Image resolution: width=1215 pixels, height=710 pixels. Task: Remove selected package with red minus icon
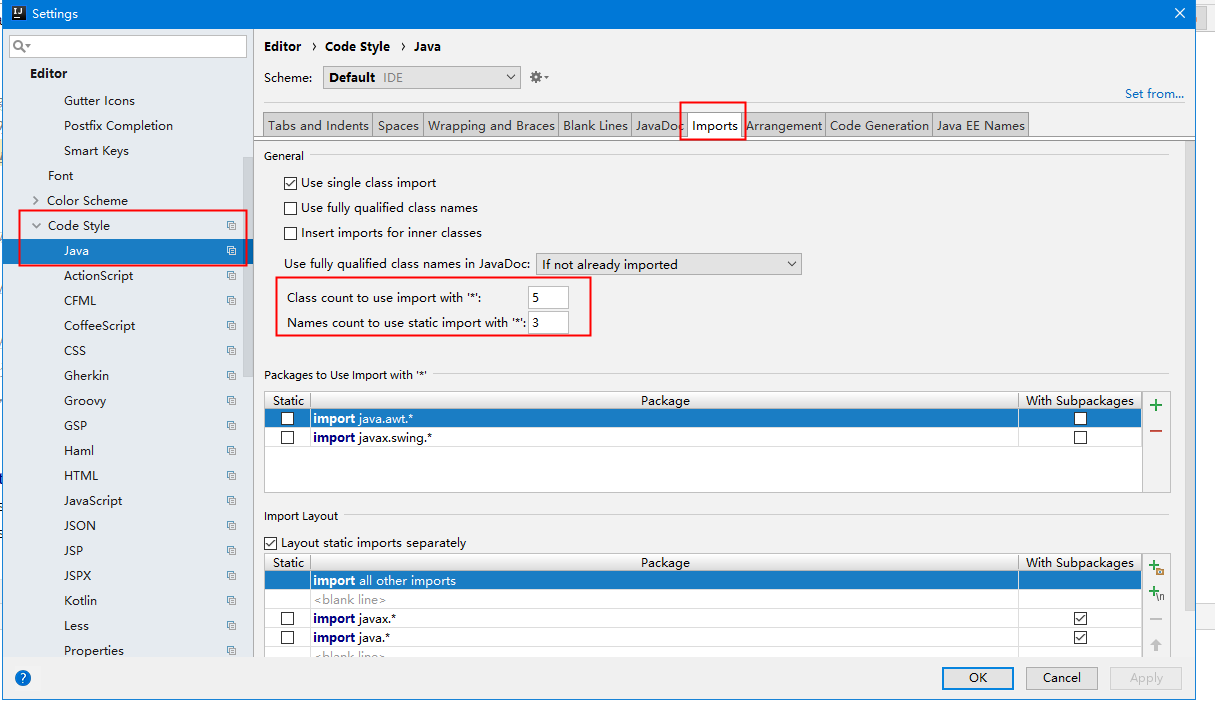point(1156,430)
